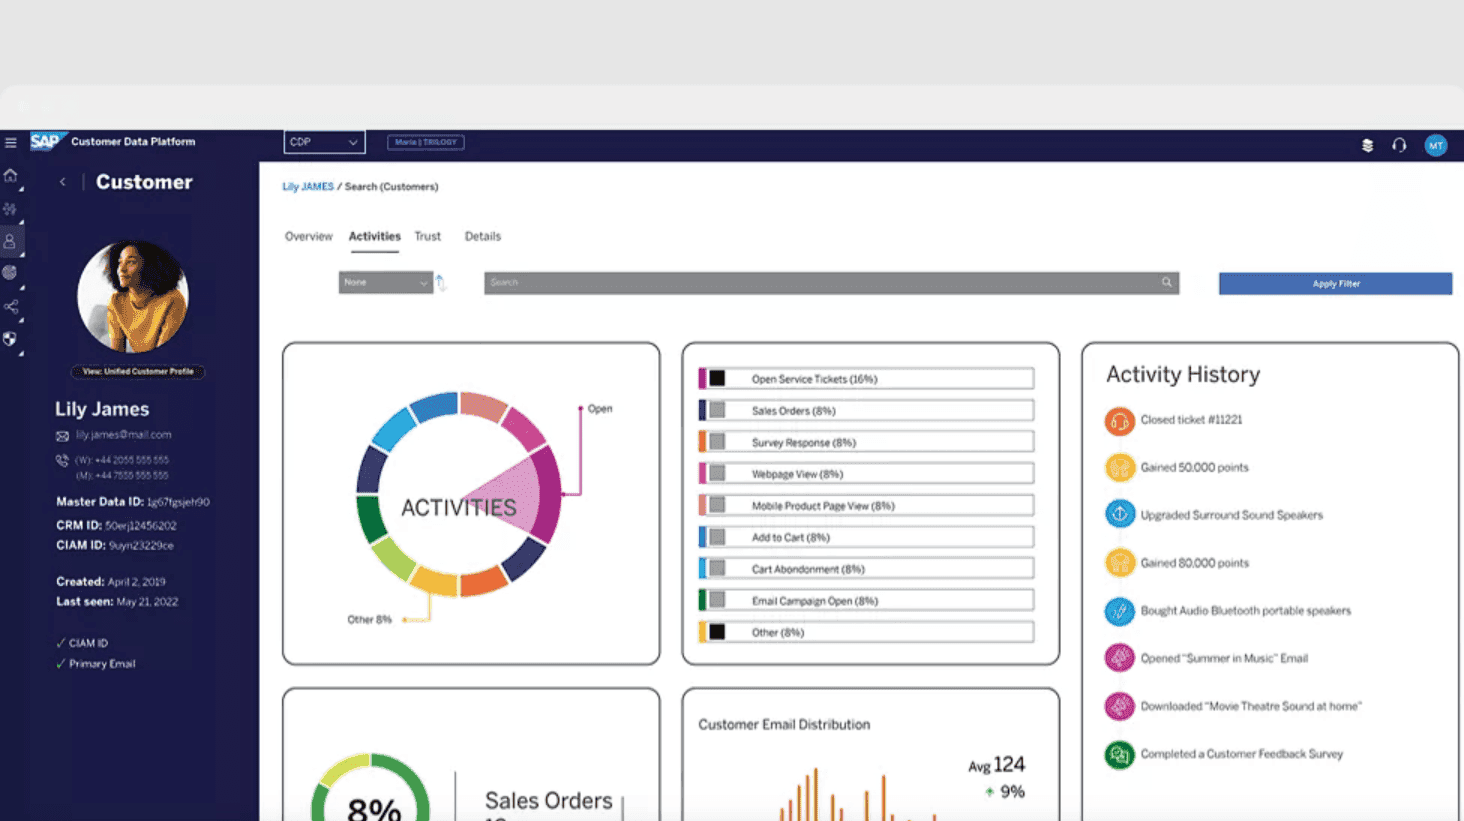Click inside the Search input field
The width and height of the screenshot is (1464, 821).
click(830, 282)
